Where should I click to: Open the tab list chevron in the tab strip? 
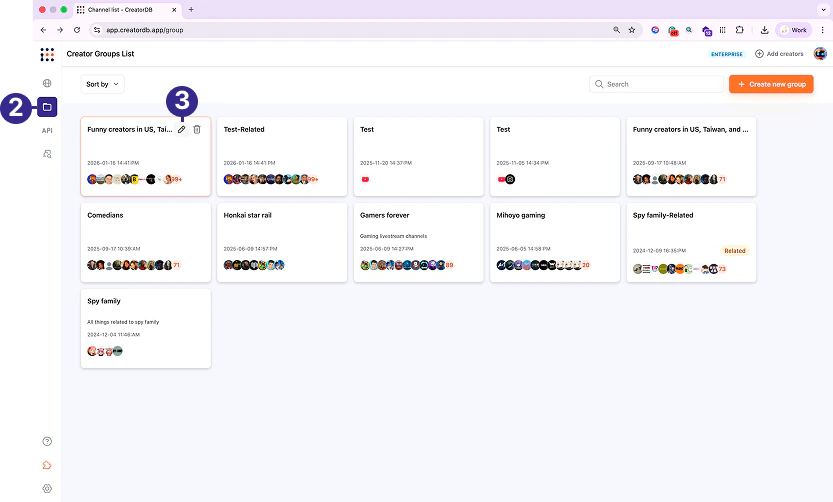(x=823, y=10)
